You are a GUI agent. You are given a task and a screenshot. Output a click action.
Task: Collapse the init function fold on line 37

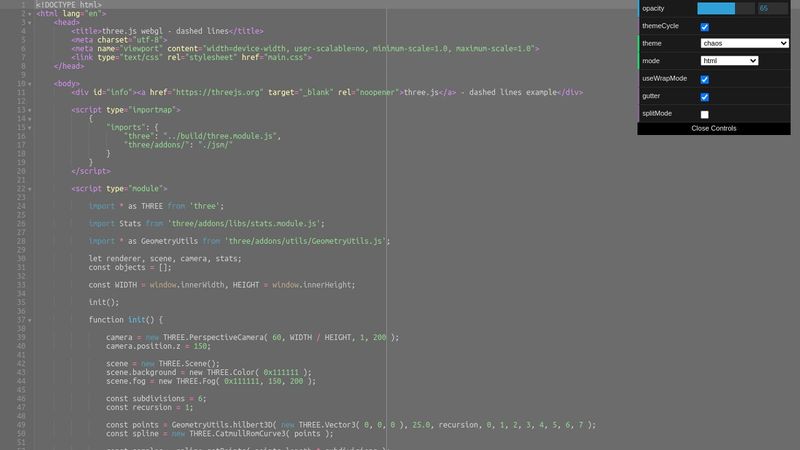click(30, 319)
